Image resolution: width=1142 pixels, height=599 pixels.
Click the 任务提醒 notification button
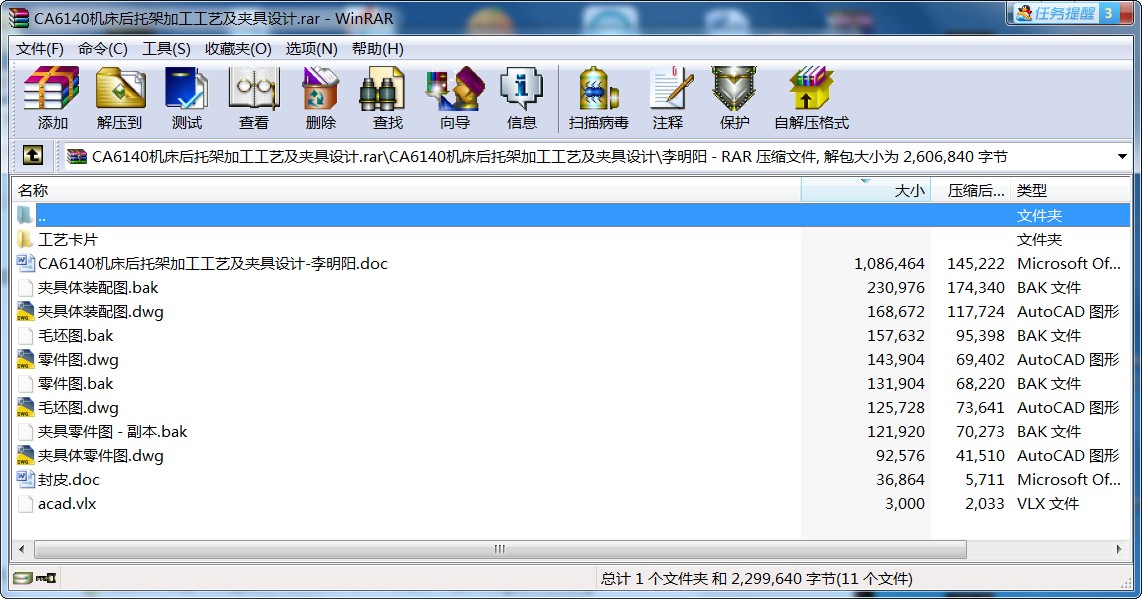point(1063,13)
